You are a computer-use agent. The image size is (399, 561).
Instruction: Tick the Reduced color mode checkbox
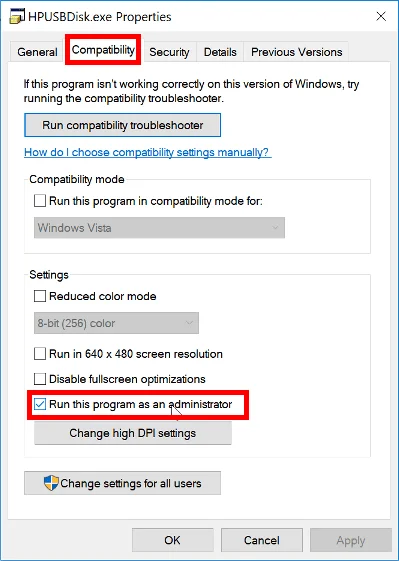pyautogui.click(x=40, y=296)
